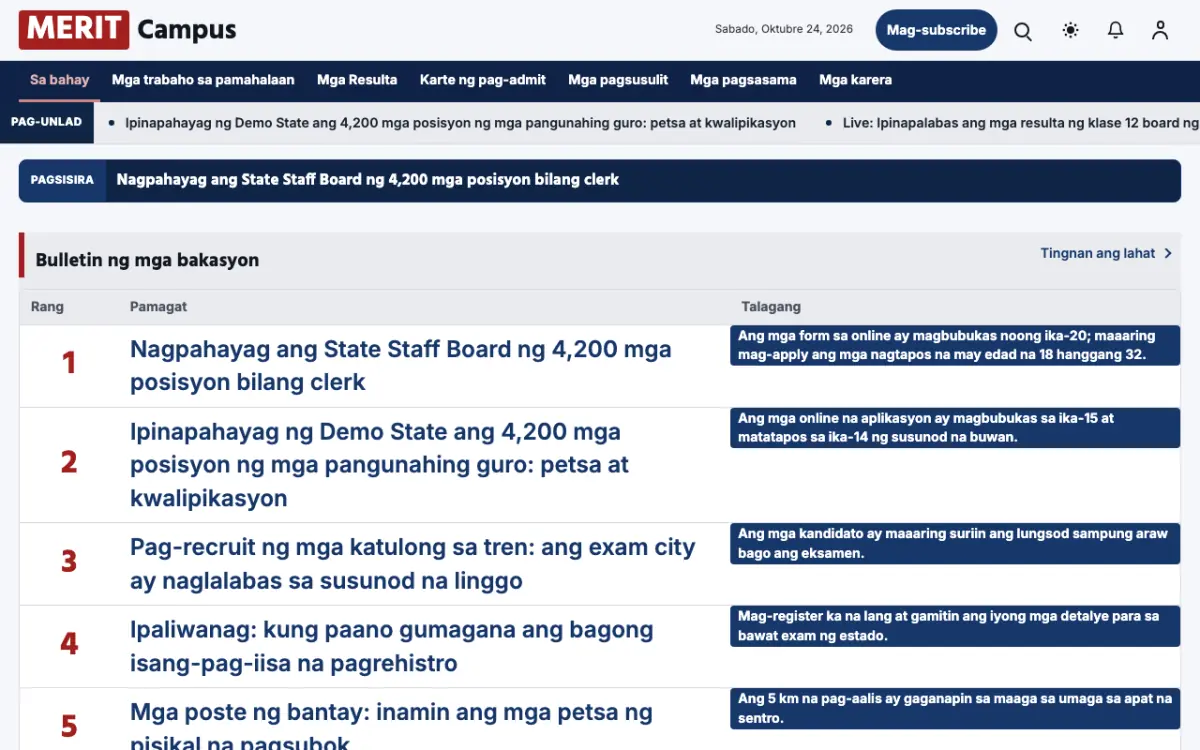
Task: Click the Bulletin ng mga bakasyon heading
Action: click(x=147, y=260)
